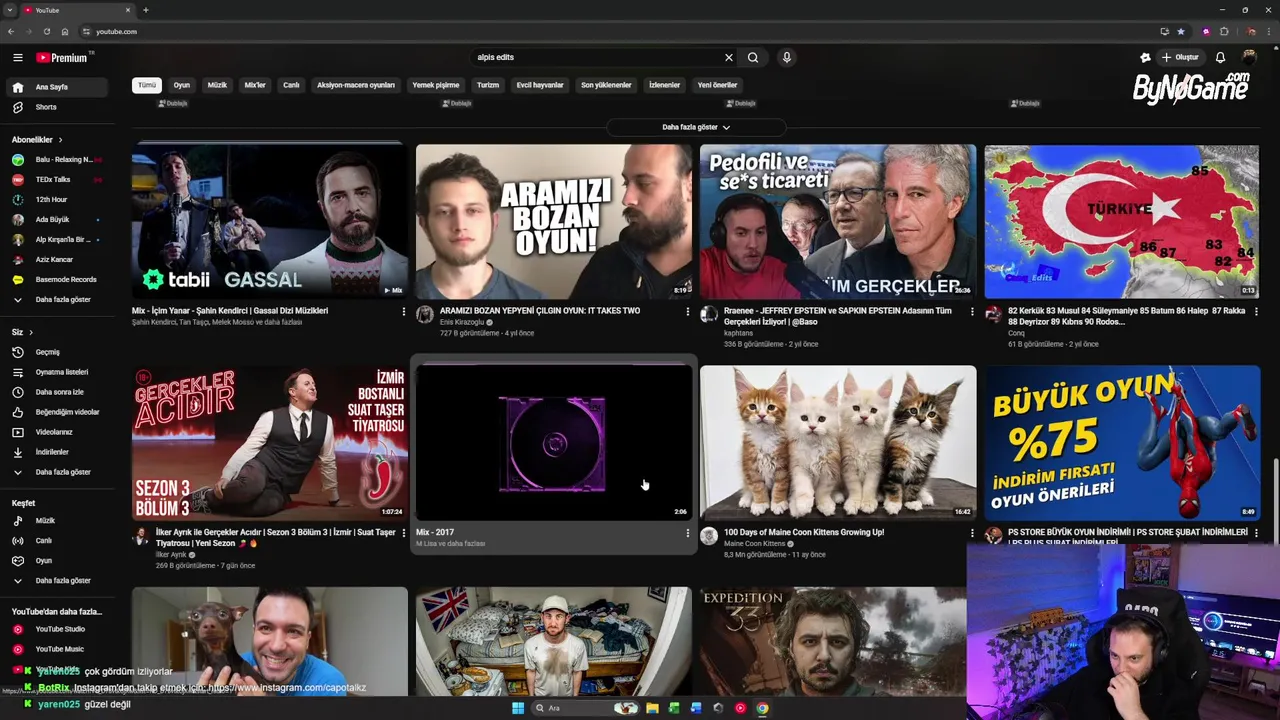This screenshot has height=720, width=1280.
Task: Select the Evcil hayvanlar chip
Action: click(540, 85)
